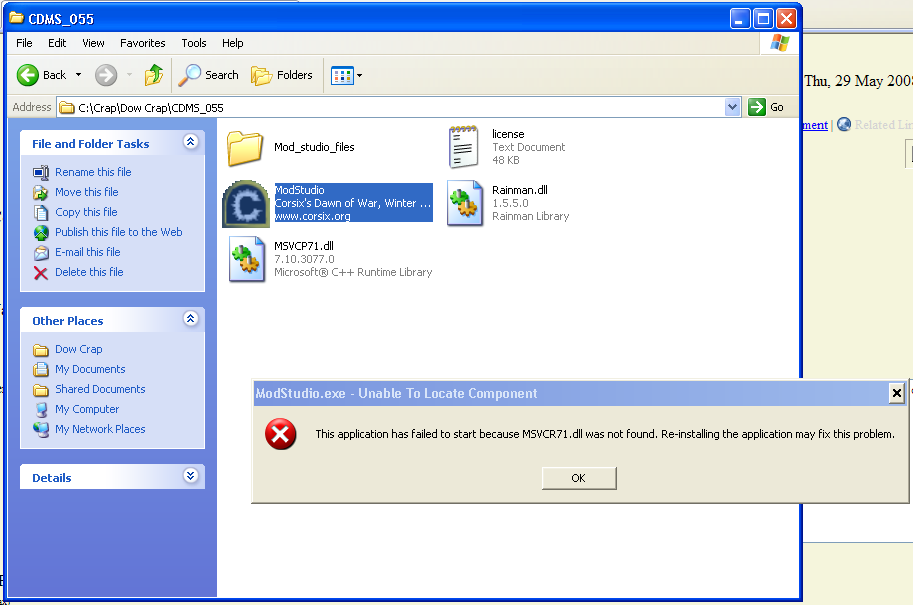This screenshot has height=605, width=913.
Task: Select the license text document icon
Action: pyautogui.click(x=463, y=147)
